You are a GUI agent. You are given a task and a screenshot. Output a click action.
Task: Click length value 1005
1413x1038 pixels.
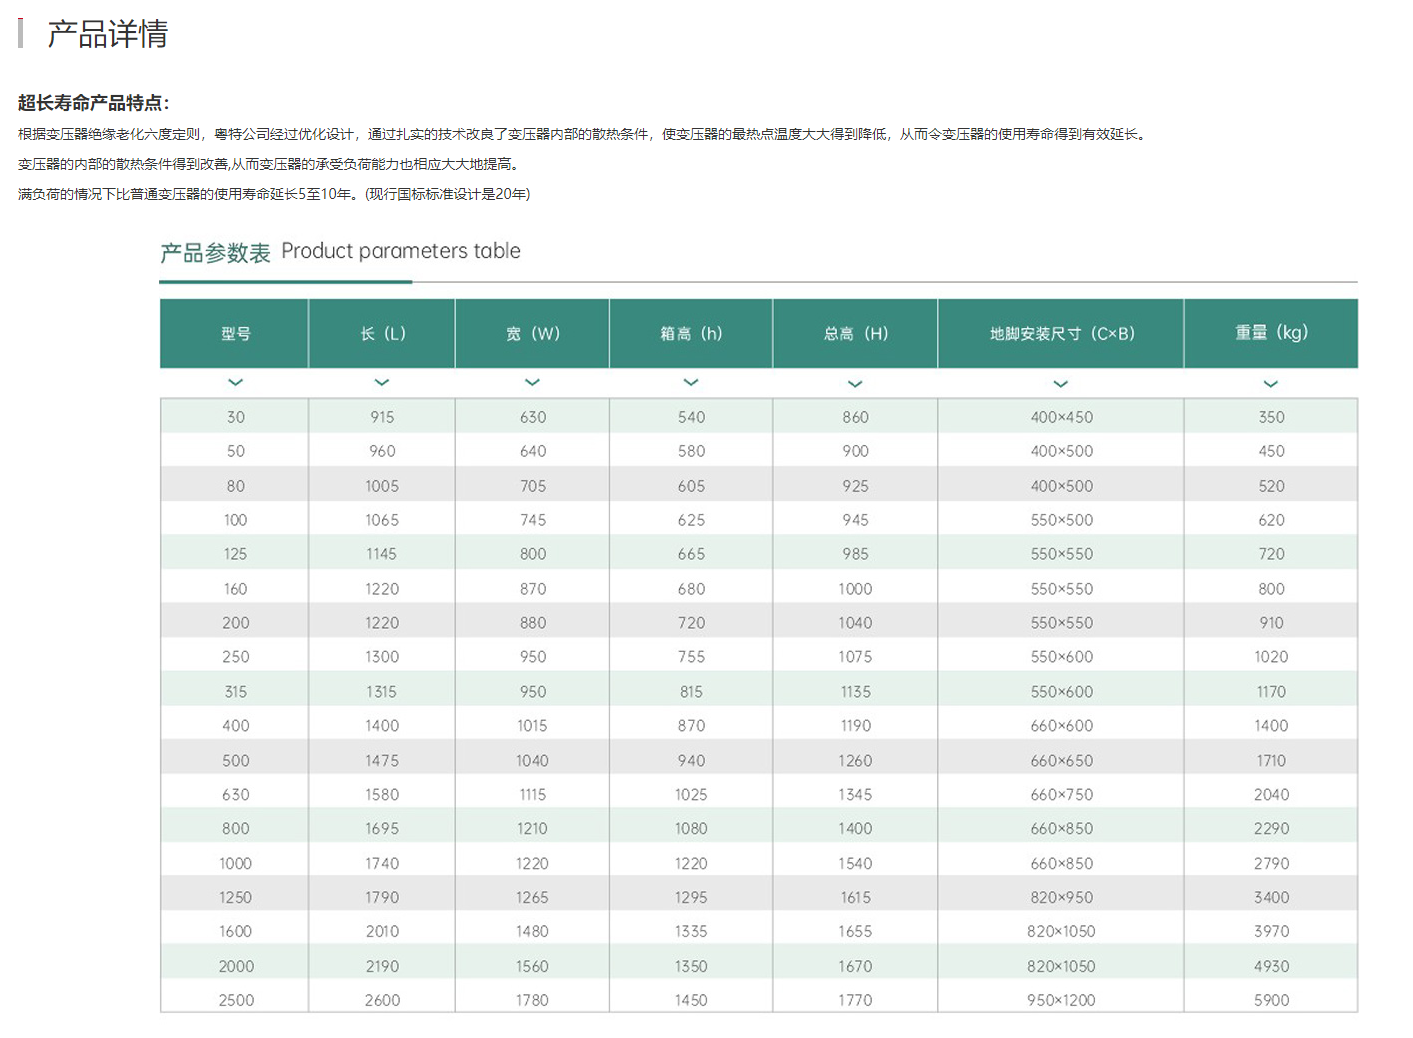[382, 486]
